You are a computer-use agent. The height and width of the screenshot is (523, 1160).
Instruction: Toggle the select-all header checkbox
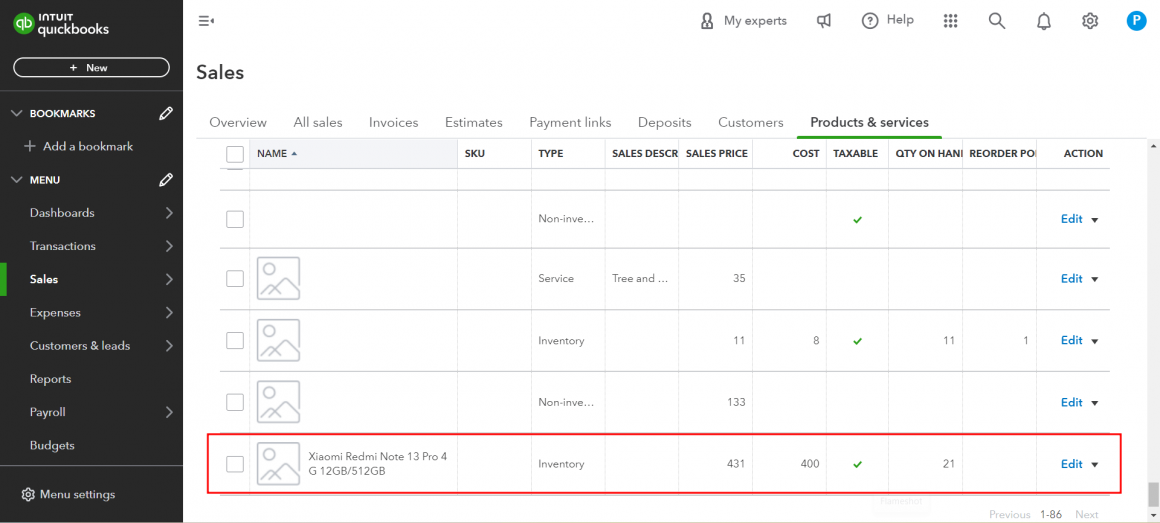tap(235, 154)
